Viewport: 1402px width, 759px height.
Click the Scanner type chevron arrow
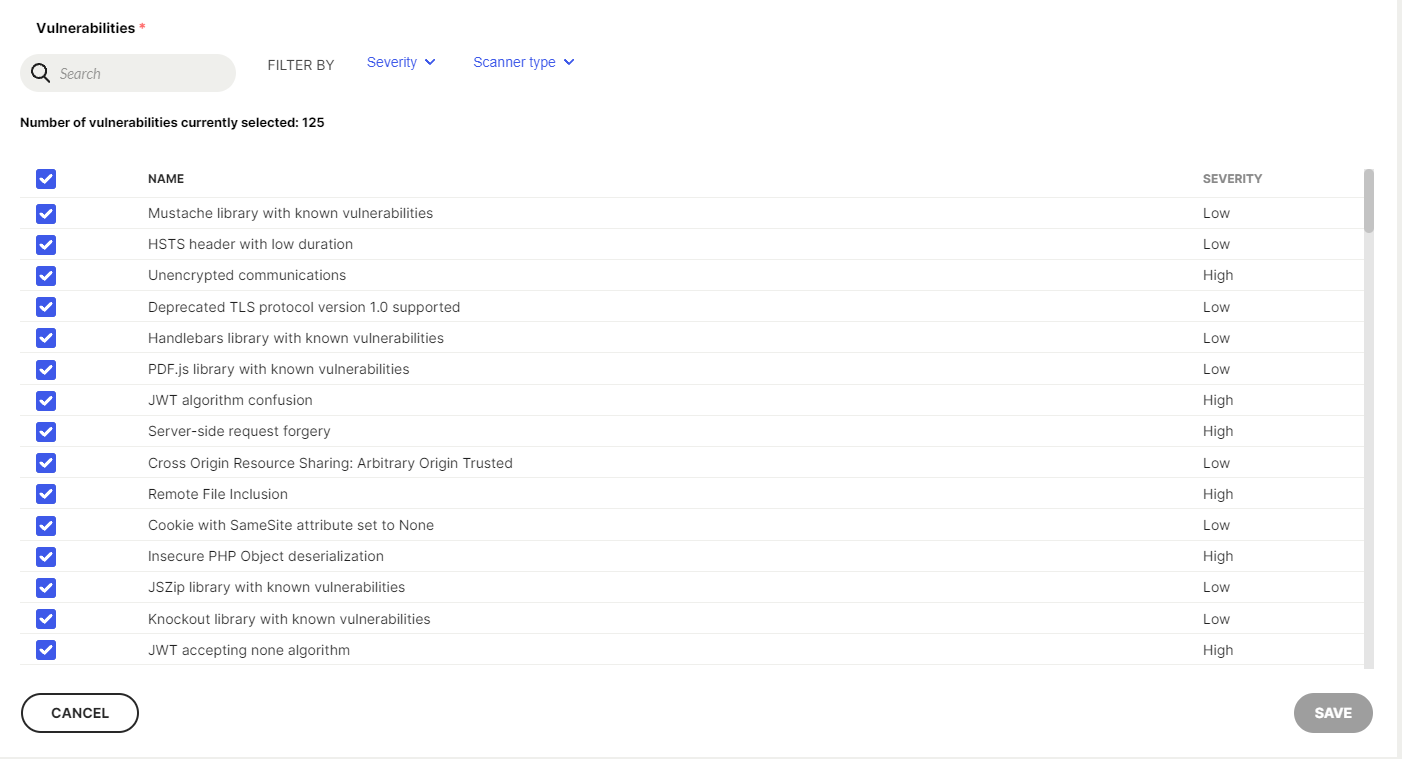point(569,62)
